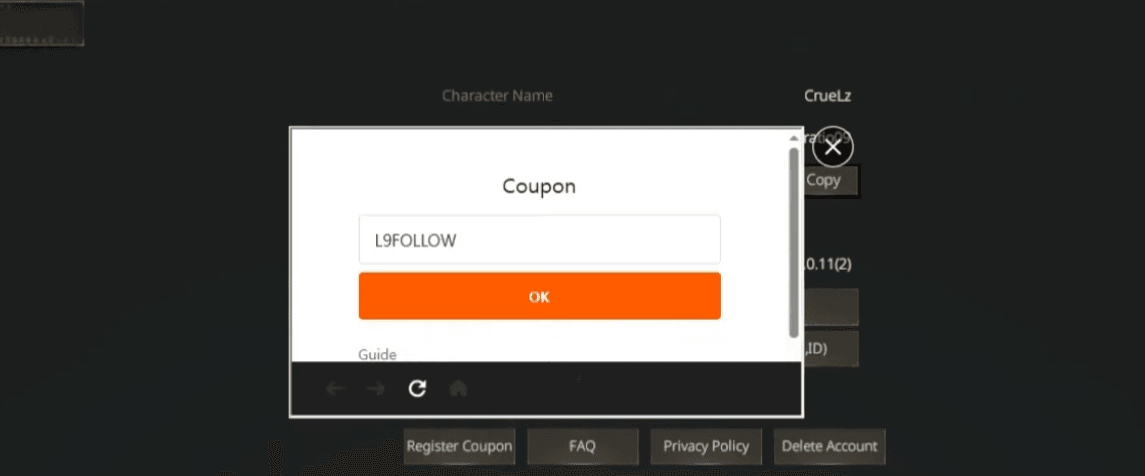This screenshot has height=476, width=1145.
Task: Click the forward arrow in browser bar
Action: pos(376,389)
